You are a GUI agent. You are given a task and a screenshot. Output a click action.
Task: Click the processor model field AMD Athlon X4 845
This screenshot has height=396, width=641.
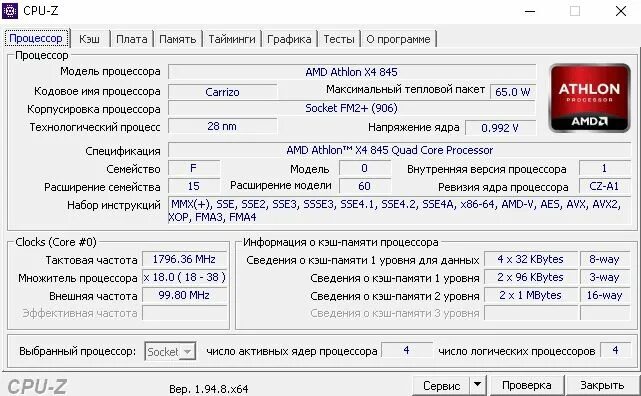(x=352, y=72)
